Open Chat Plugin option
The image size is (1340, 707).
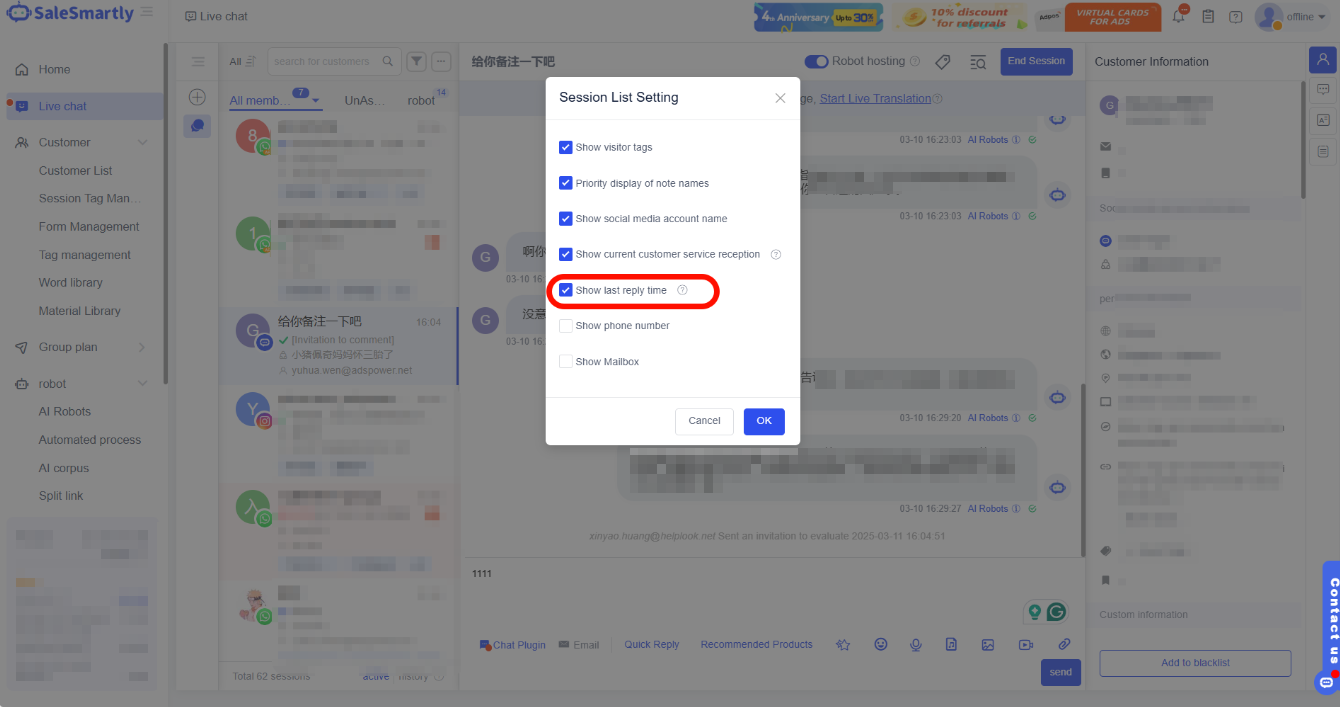coord(513,645)
